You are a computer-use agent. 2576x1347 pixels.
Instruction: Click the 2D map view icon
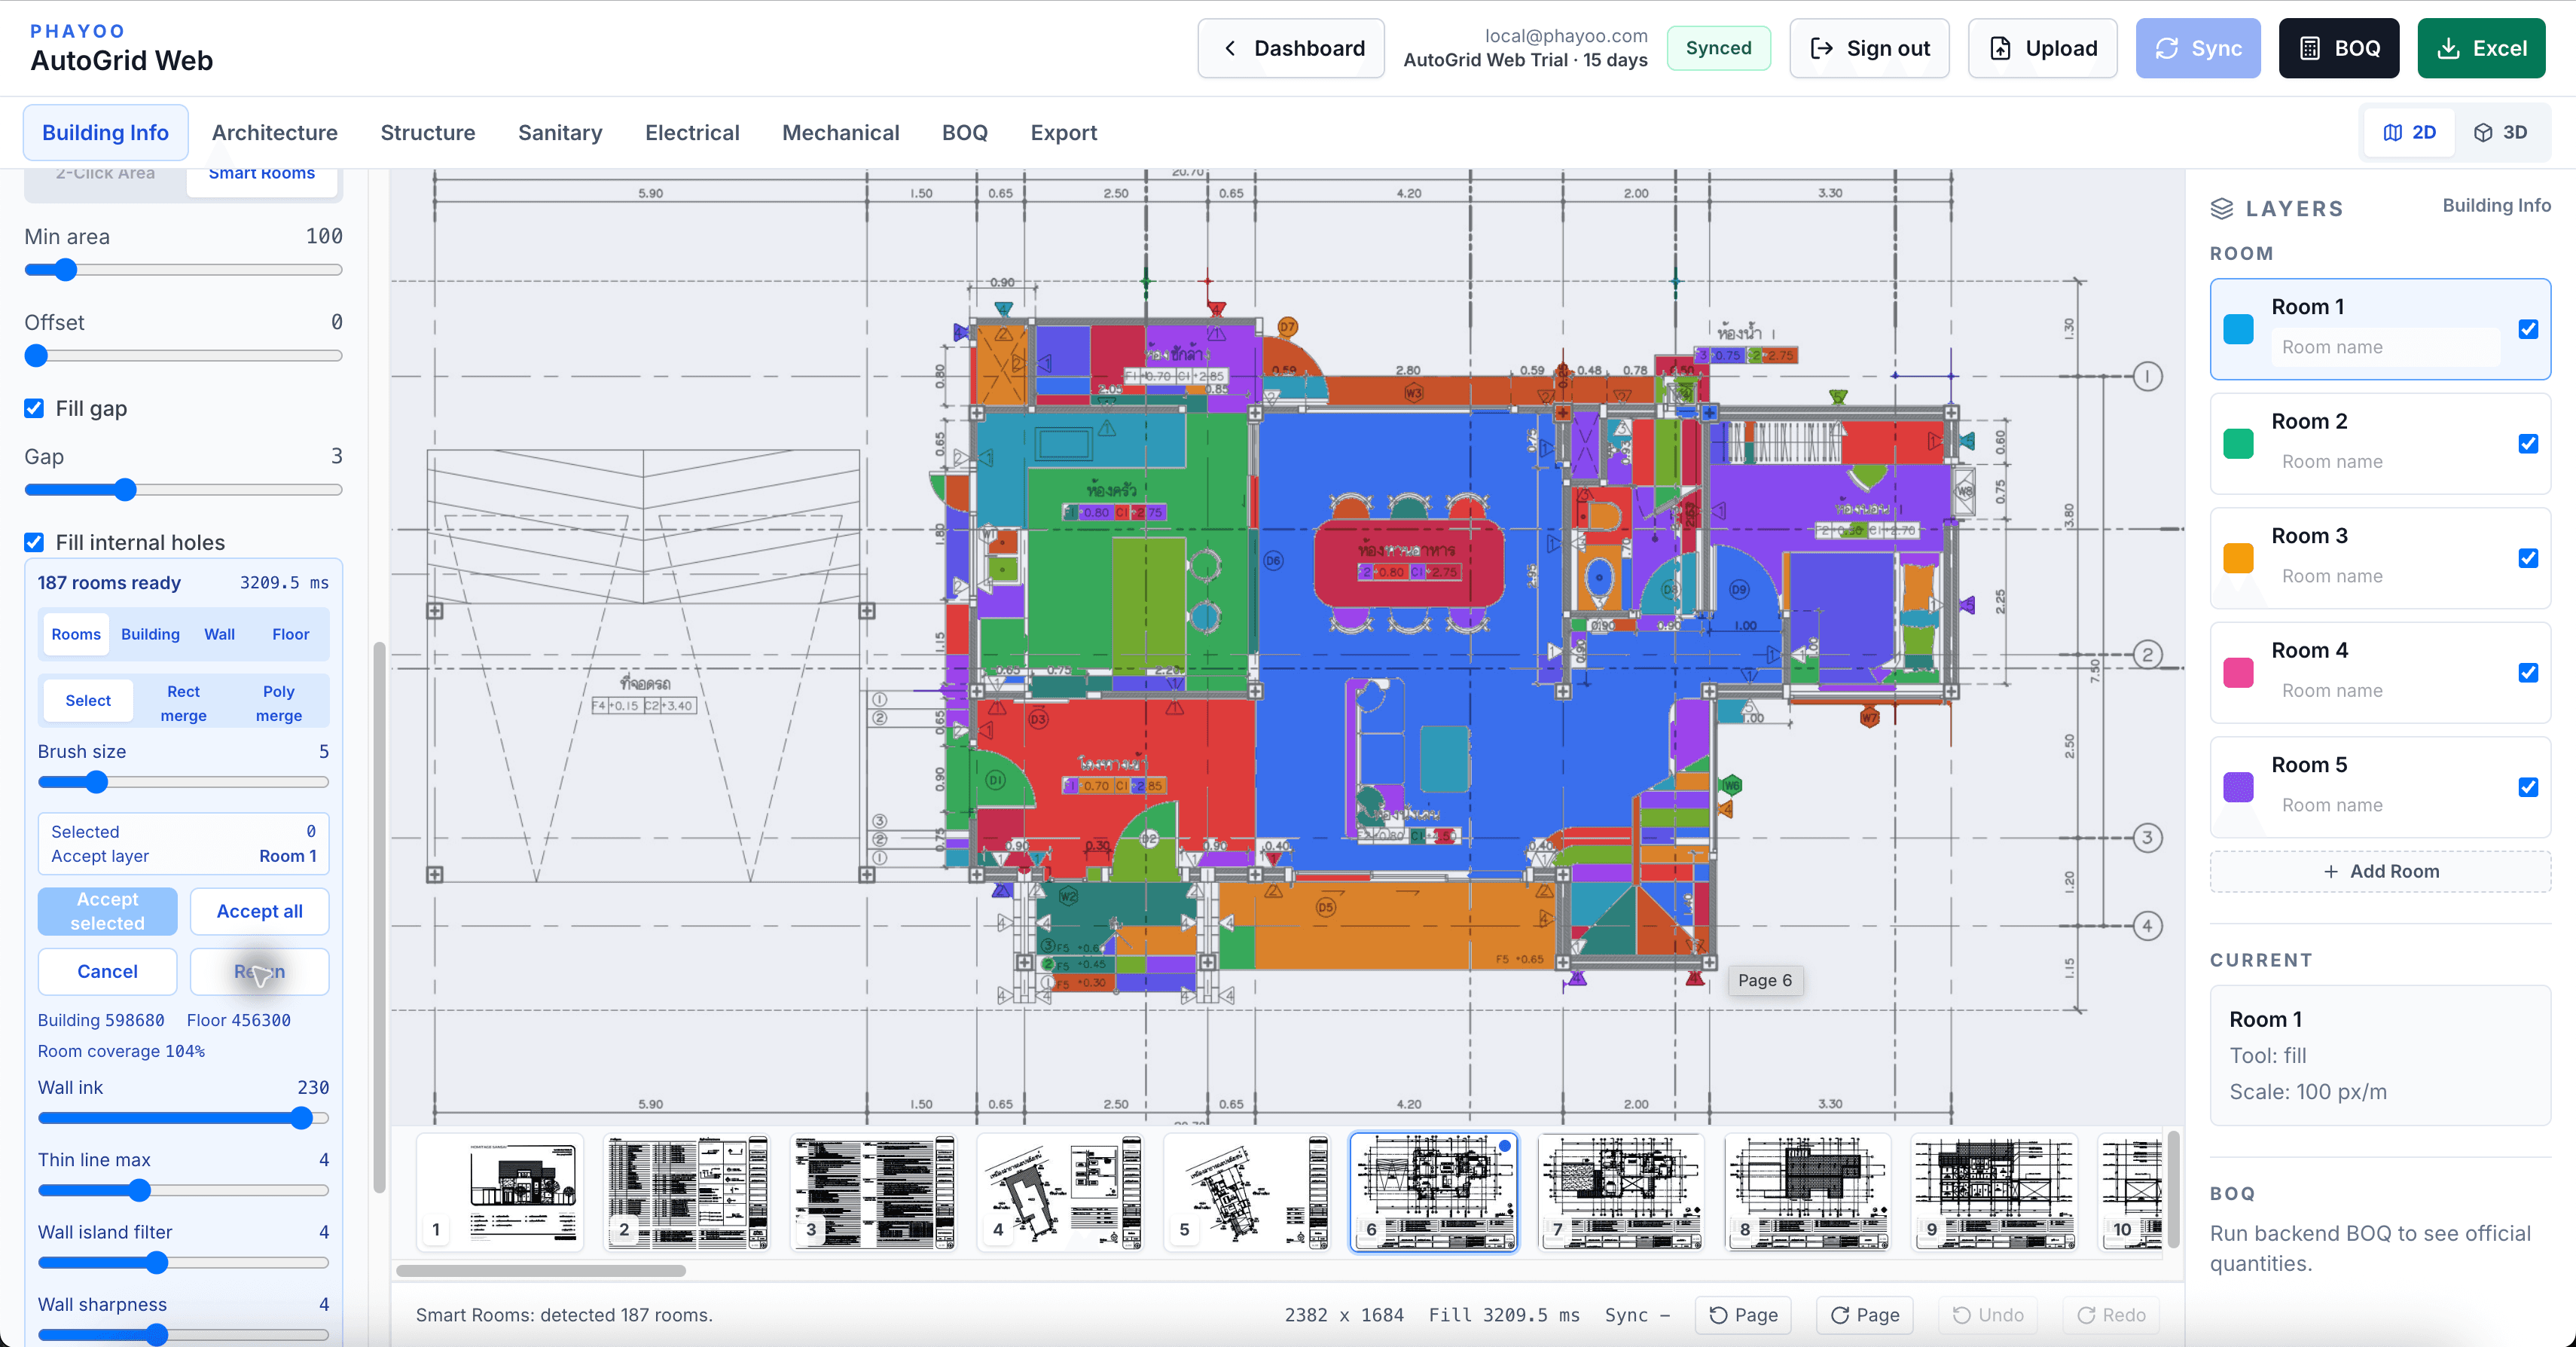tap(2392, 132)
